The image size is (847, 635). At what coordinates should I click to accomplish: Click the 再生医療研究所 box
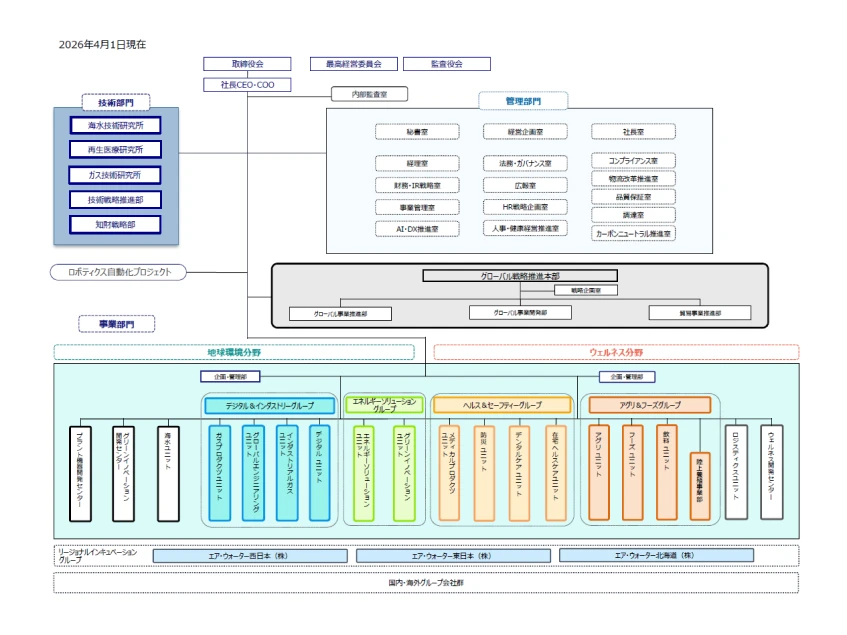(x=115, y=150)
